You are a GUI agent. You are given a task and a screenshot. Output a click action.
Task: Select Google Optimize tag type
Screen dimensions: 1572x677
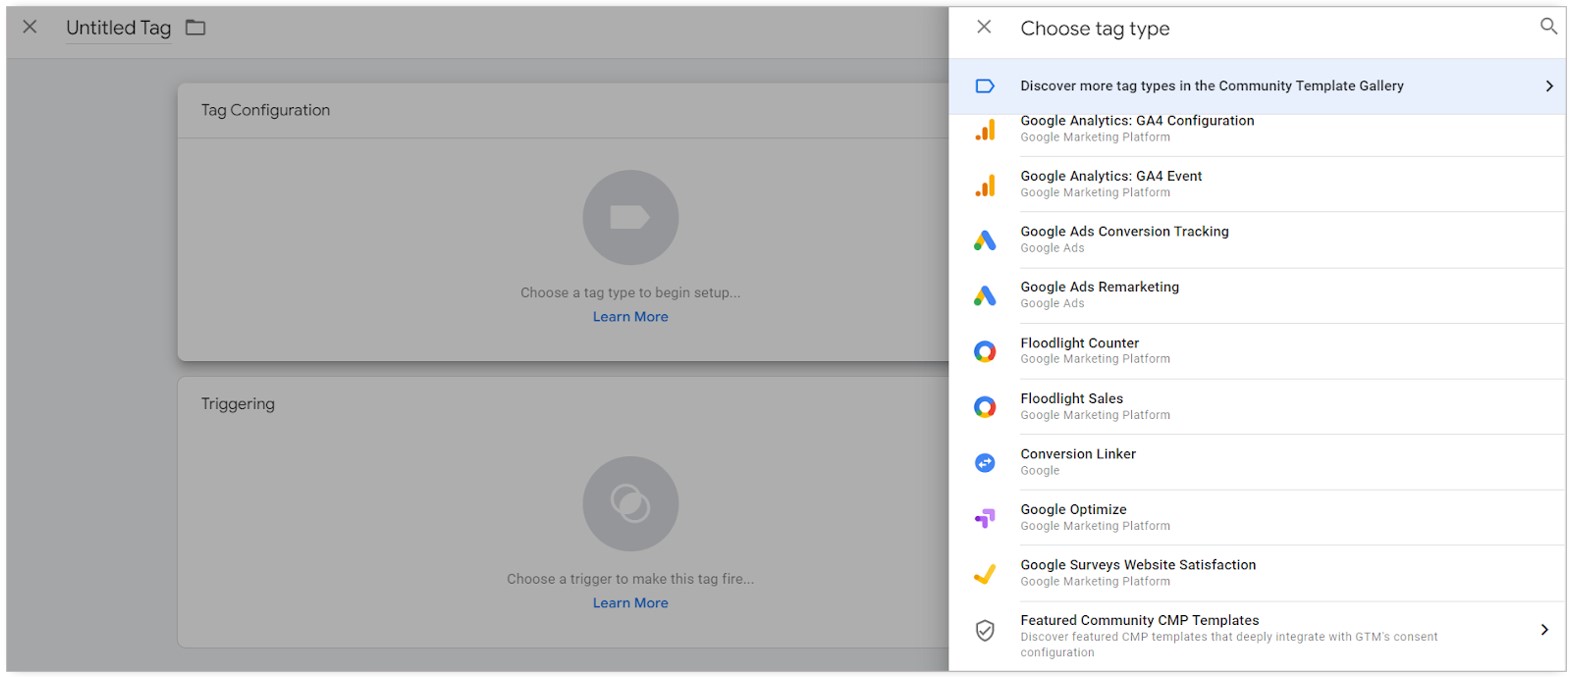pyautogui.click(x=1257, y=517)
